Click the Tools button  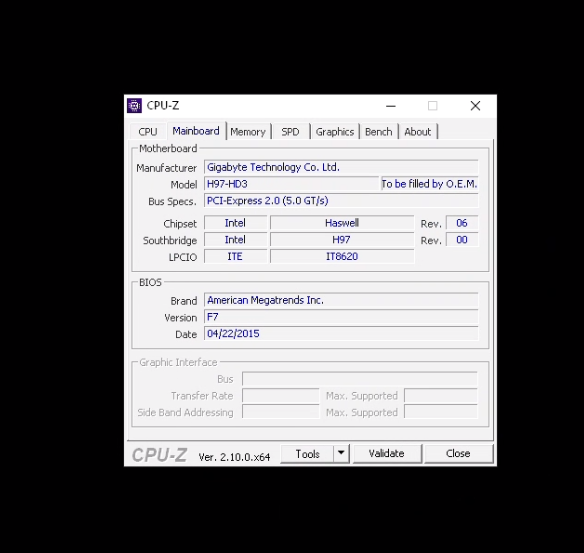tap(307, 454)
